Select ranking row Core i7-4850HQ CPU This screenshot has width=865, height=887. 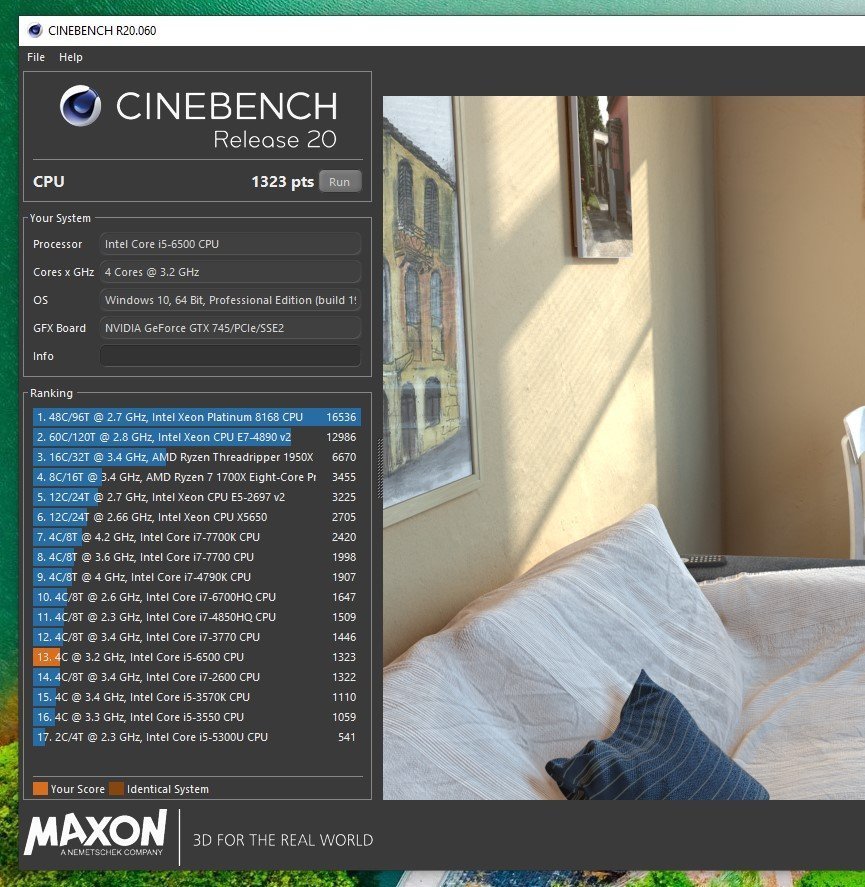[x=197, y=617]
